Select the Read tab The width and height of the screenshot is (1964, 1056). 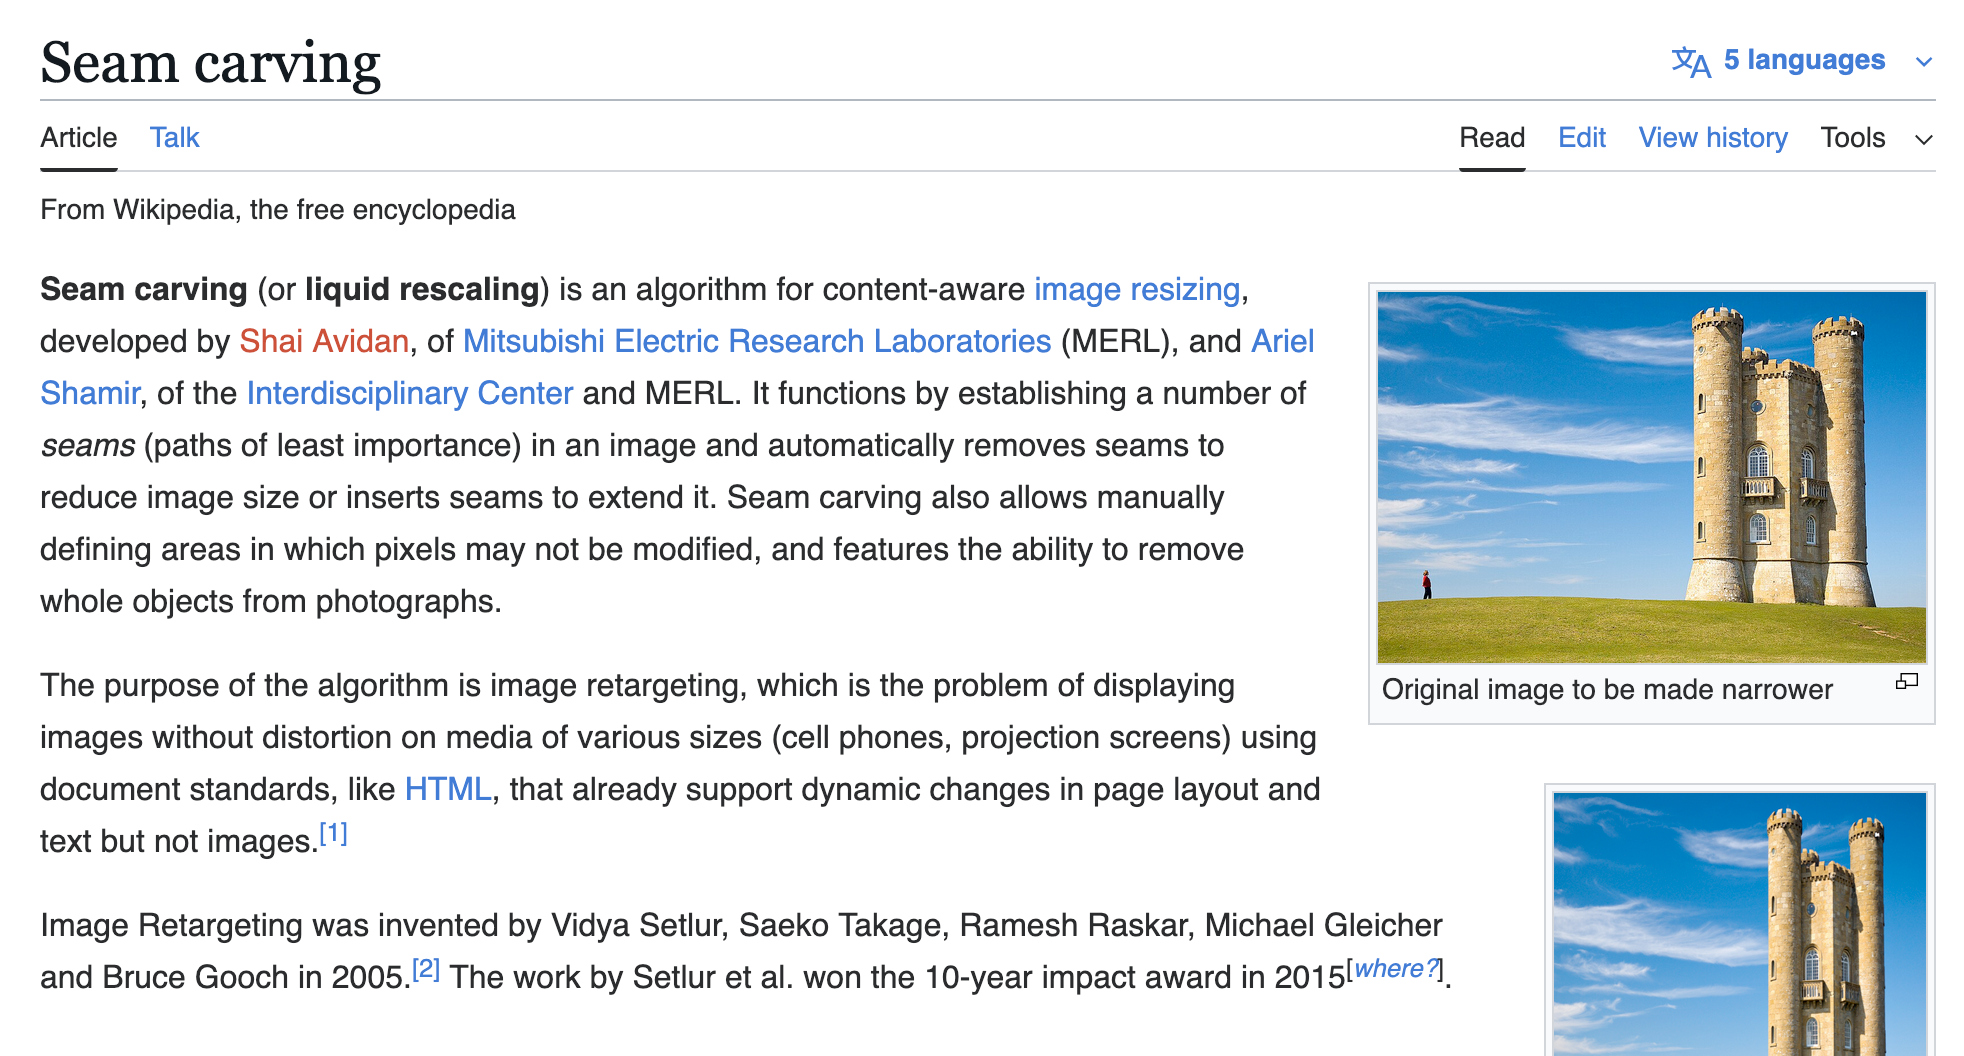pyautogui.click(x=1491, y=138)
